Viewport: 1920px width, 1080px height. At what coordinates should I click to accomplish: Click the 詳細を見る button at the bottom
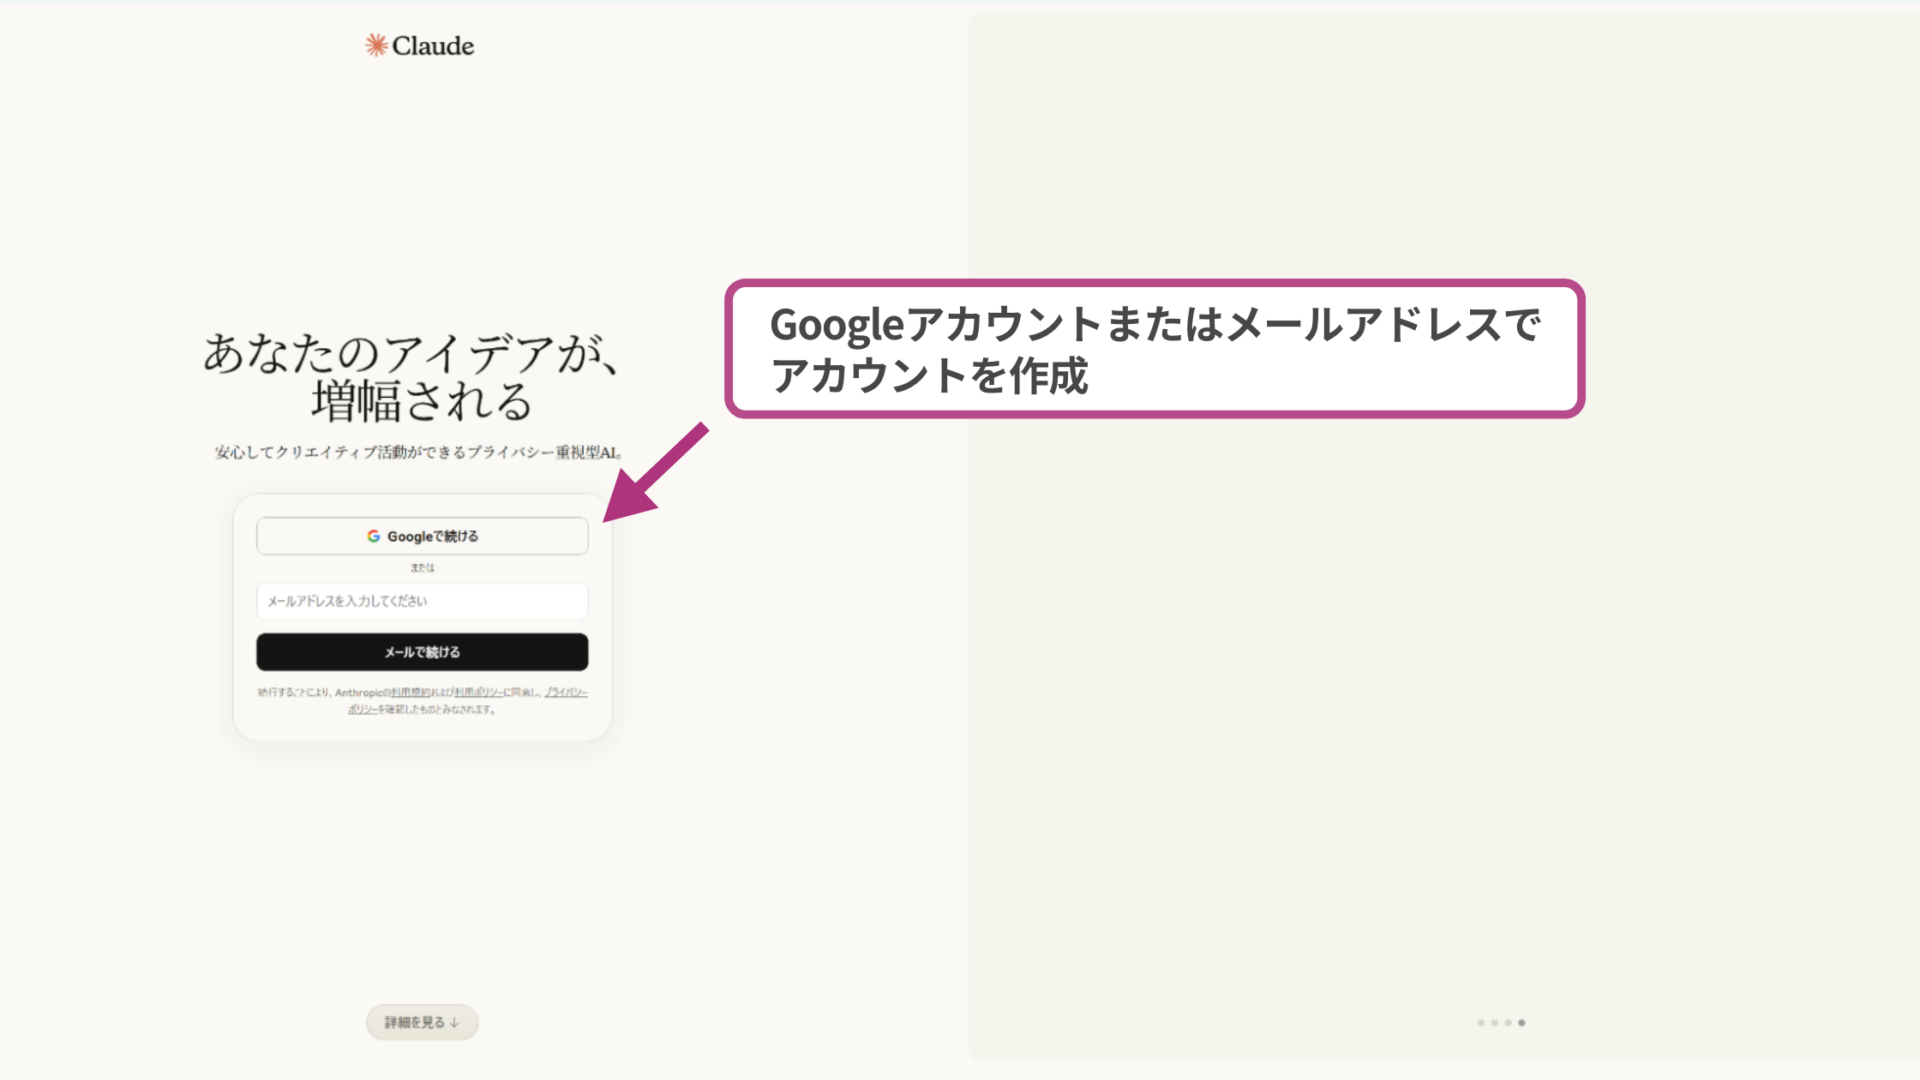tap(421, 1022)
